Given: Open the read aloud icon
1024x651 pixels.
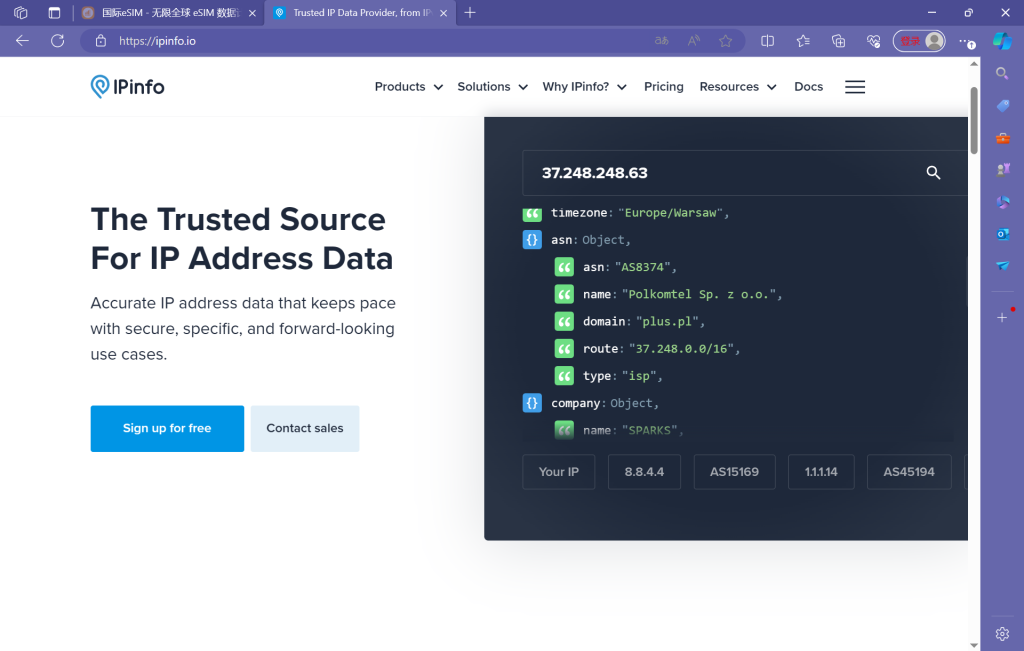Looking at the screenshot, I should tap(694, 40).
